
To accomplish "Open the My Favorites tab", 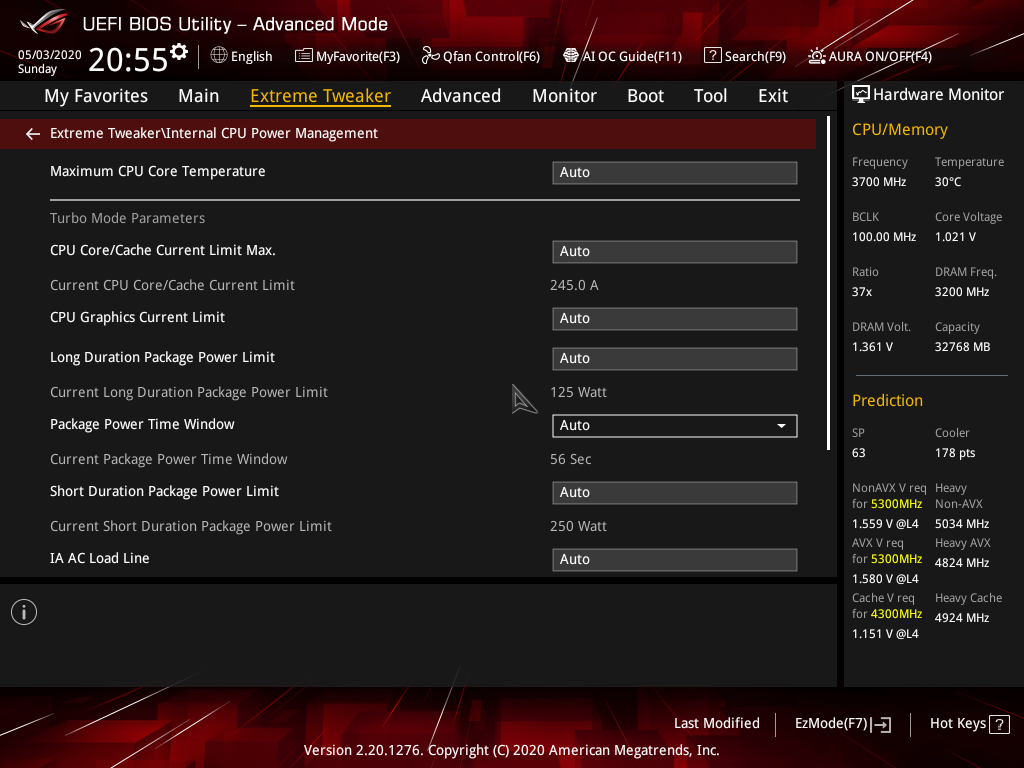I will [96, 96].
